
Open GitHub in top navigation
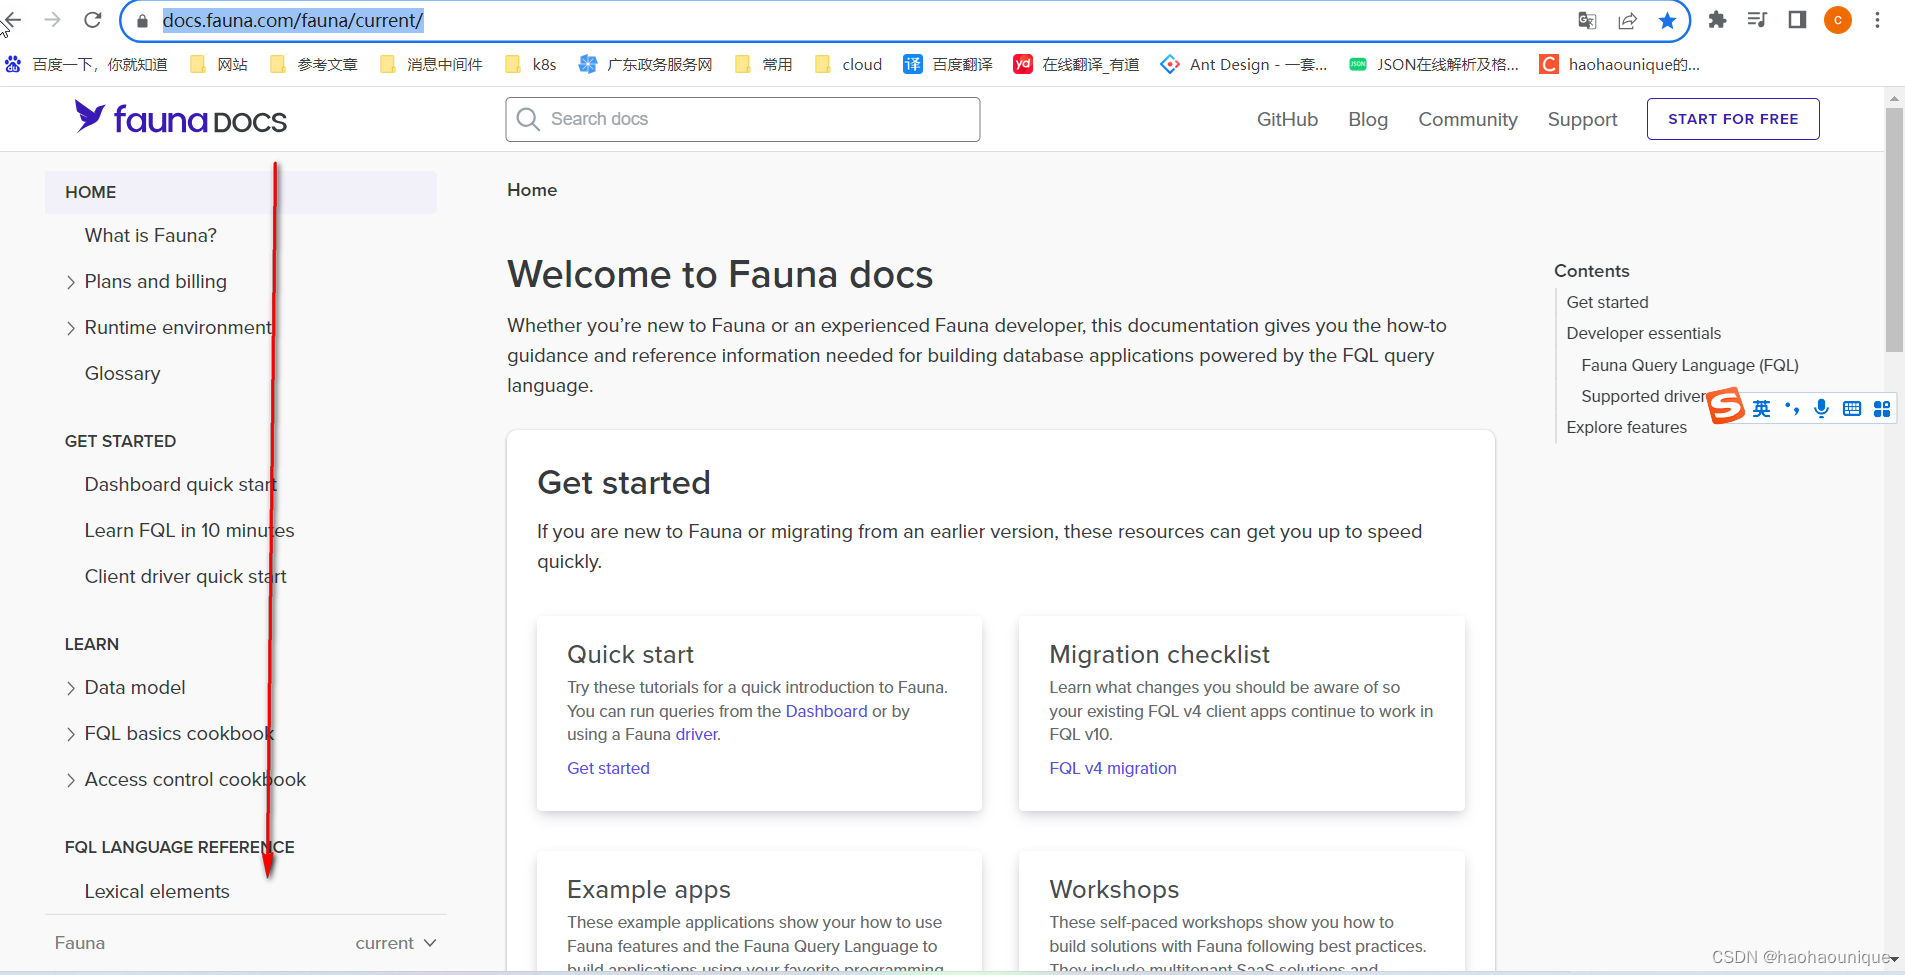point(1287,119)
